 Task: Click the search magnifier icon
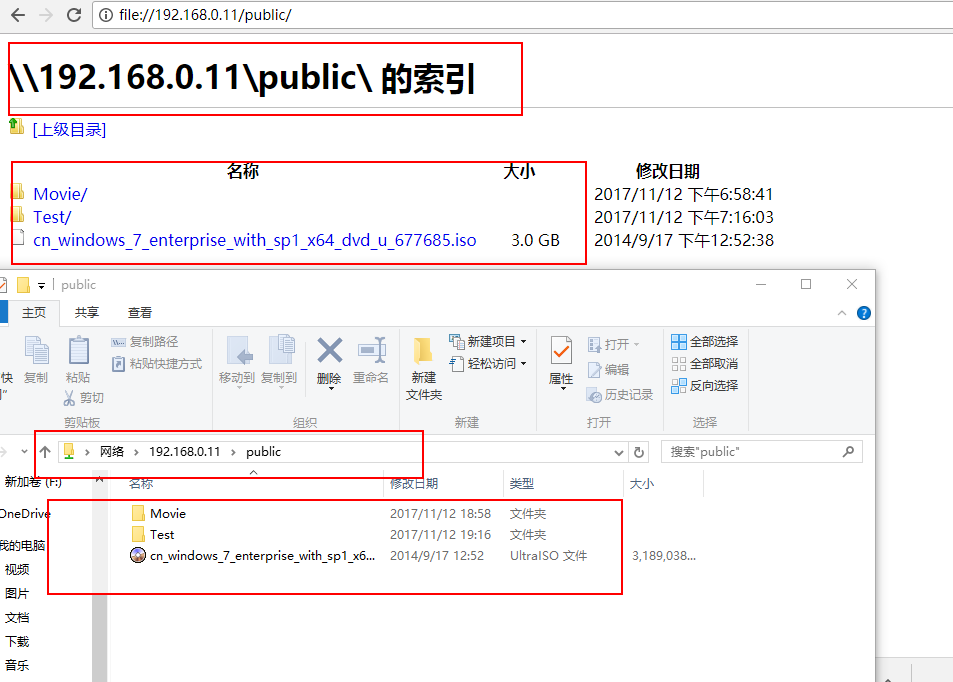tap(848, 452)
